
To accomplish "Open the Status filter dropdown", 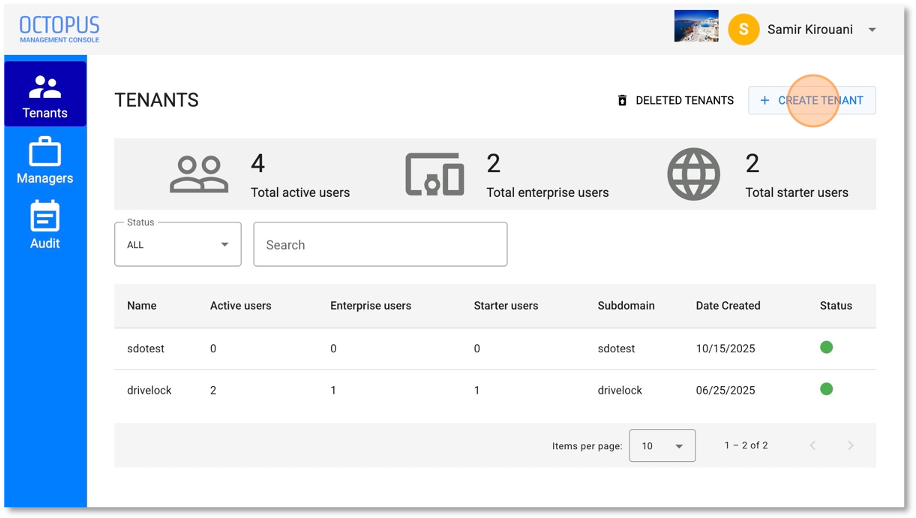I will pos(178,244).
